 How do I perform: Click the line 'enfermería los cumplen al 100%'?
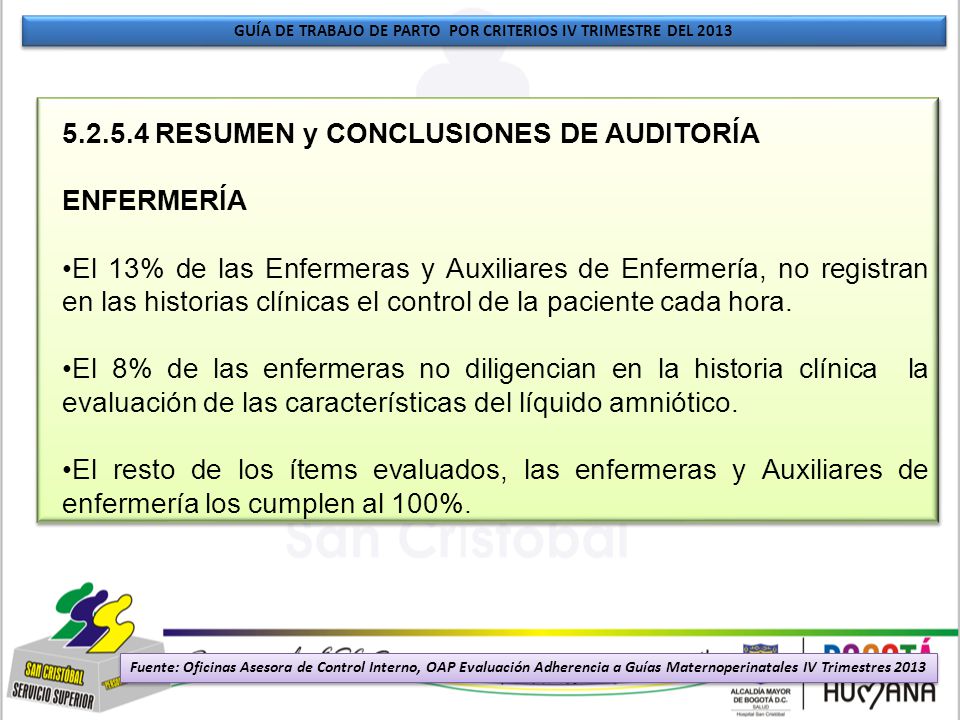[x=266, y=504]
